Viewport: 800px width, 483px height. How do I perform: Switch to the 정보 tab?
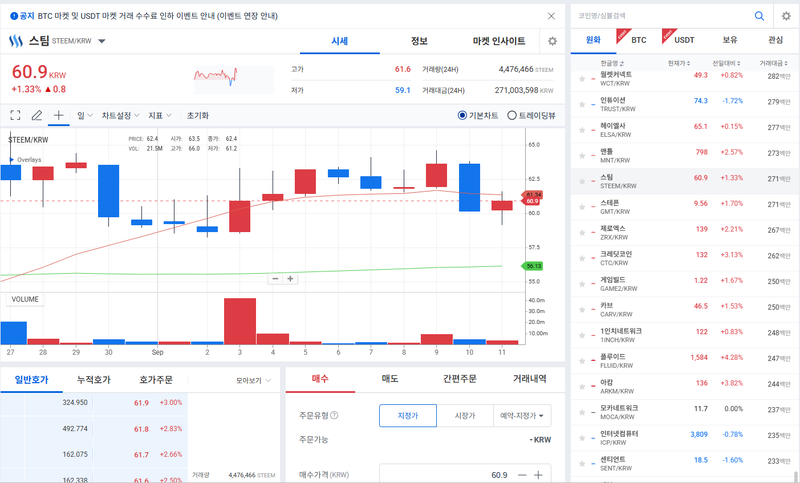pos(419,41)
